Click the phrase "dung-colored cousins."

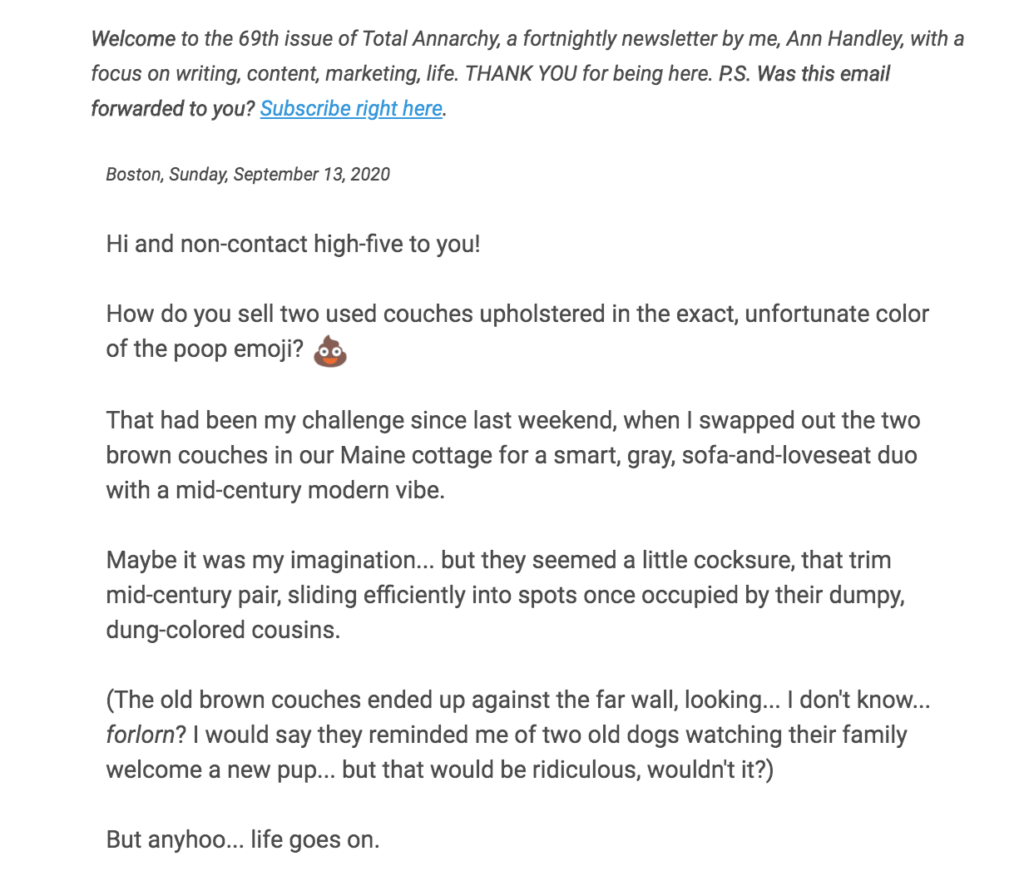tap(223, 630)
